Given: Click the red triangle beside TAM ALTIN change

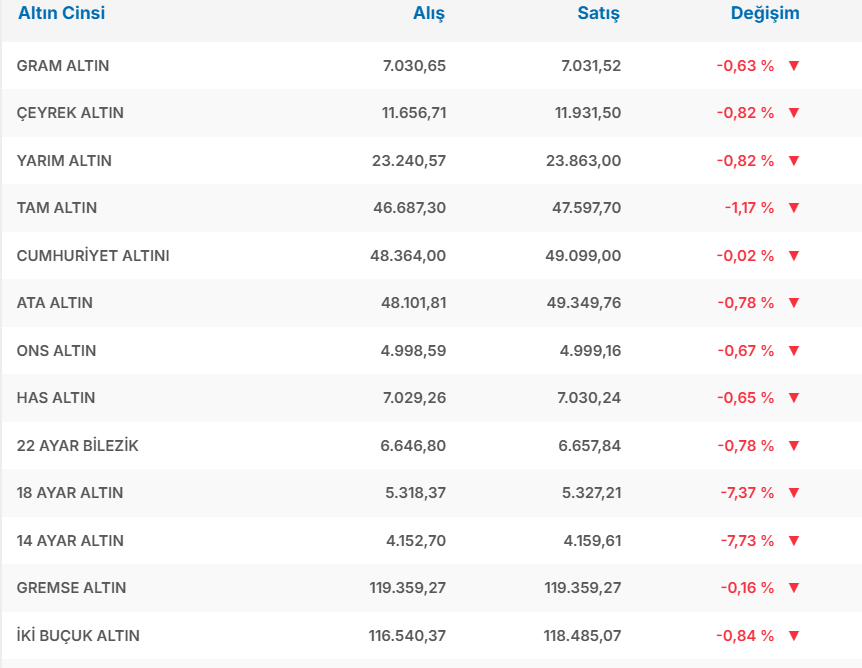Looking at the screenshot, I should pyautogui.click(x=794, y=208).
